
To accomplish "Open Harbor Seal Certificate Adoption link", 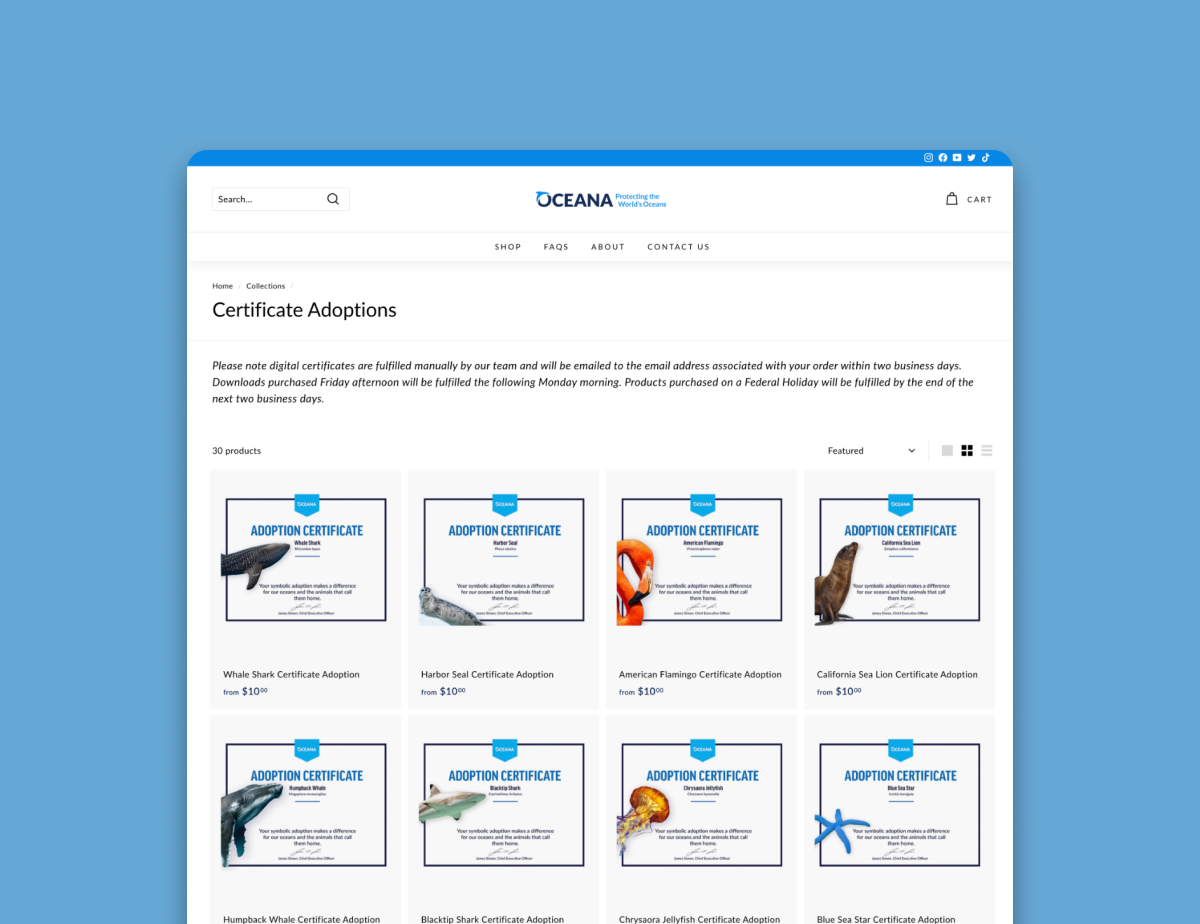I will pyautogui.click(x=487, y=675).
